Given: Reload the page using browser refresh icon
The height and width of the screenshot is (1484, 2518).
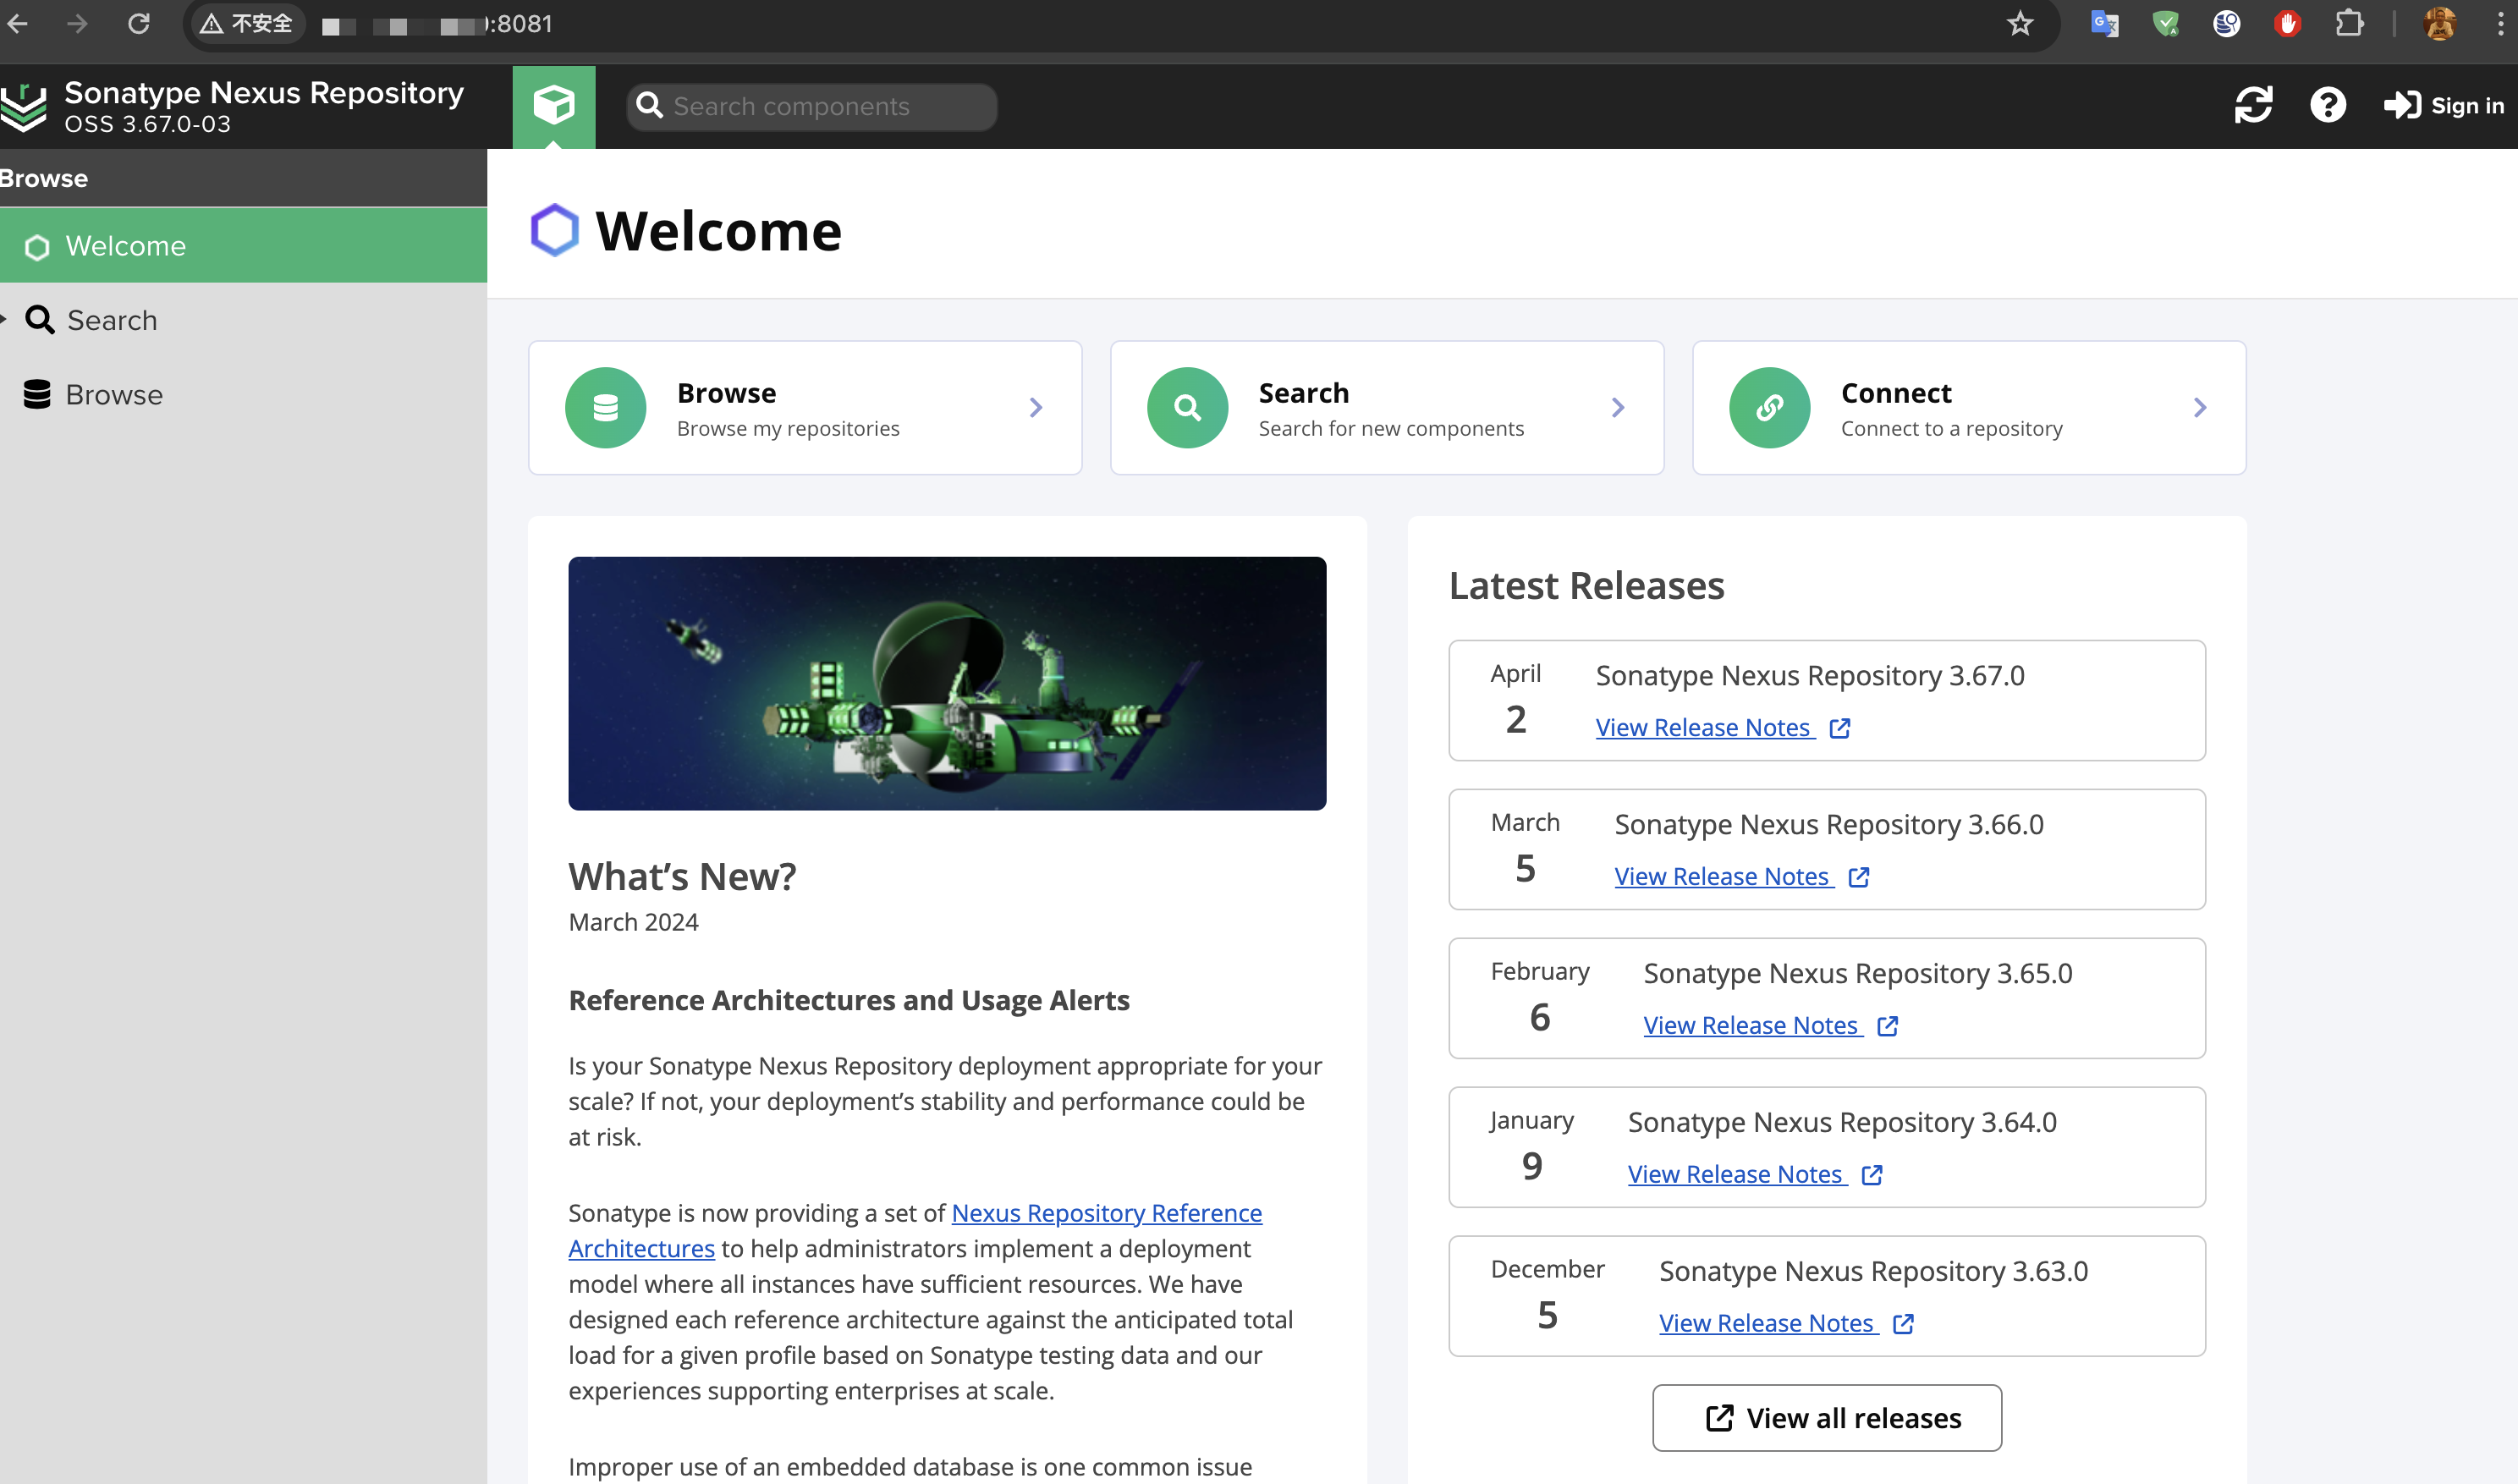Looking at the screenshot, I should point(139,23).
